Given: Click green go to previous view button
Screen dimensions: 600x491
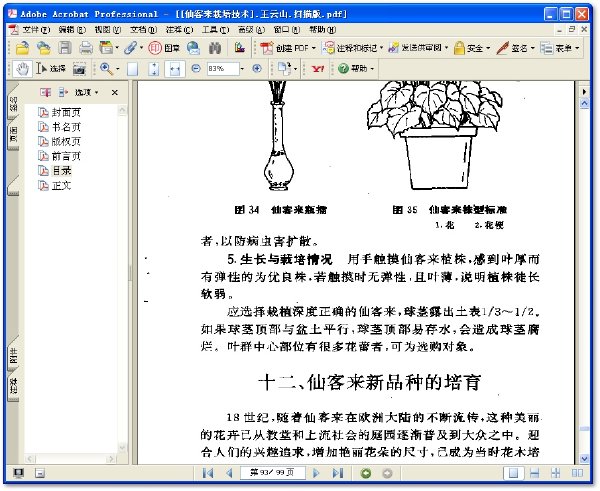Looking at the screenshot, I should pos(366,473).
